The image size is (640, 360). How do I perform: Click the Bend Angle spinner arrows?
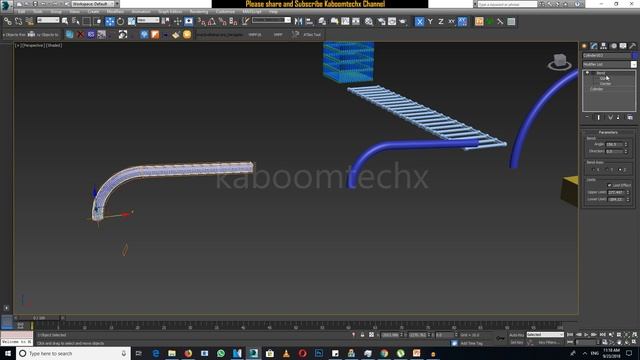pyautogui.click(x=626, y=144)
